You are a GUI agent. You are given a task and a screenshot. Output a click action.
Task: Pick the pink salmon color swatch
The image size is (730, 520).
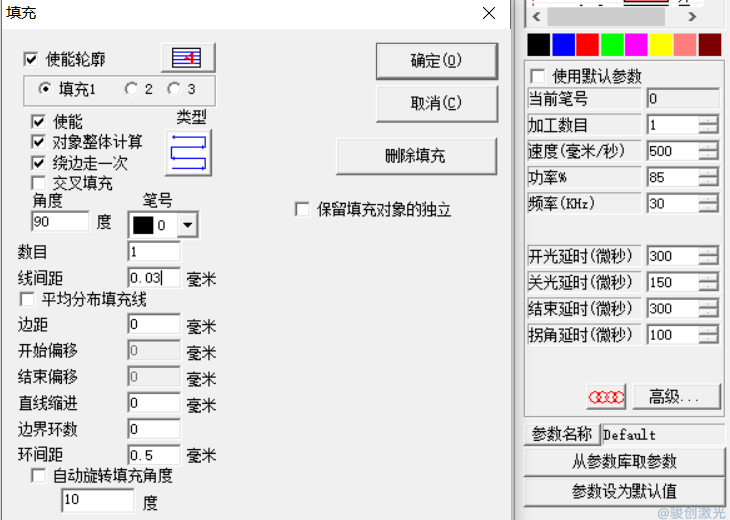(685, 45)
